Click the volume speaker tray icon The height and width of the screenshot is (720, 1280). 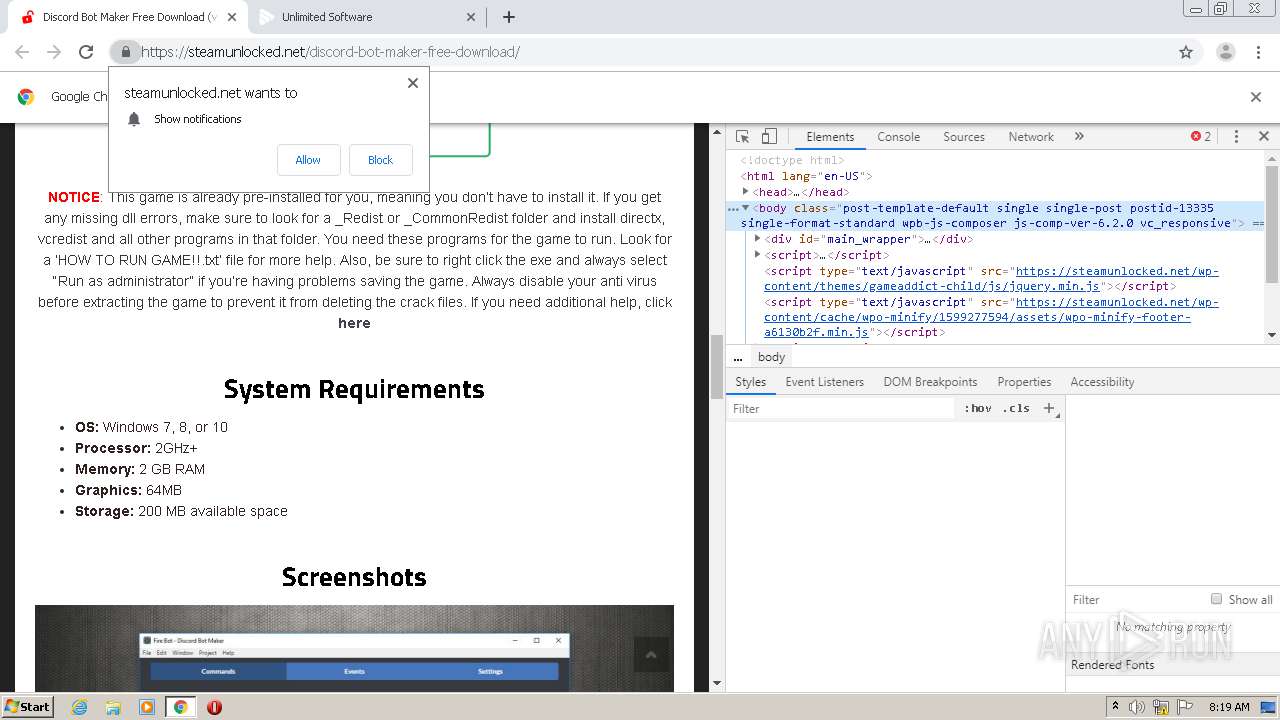point(1138,707)
